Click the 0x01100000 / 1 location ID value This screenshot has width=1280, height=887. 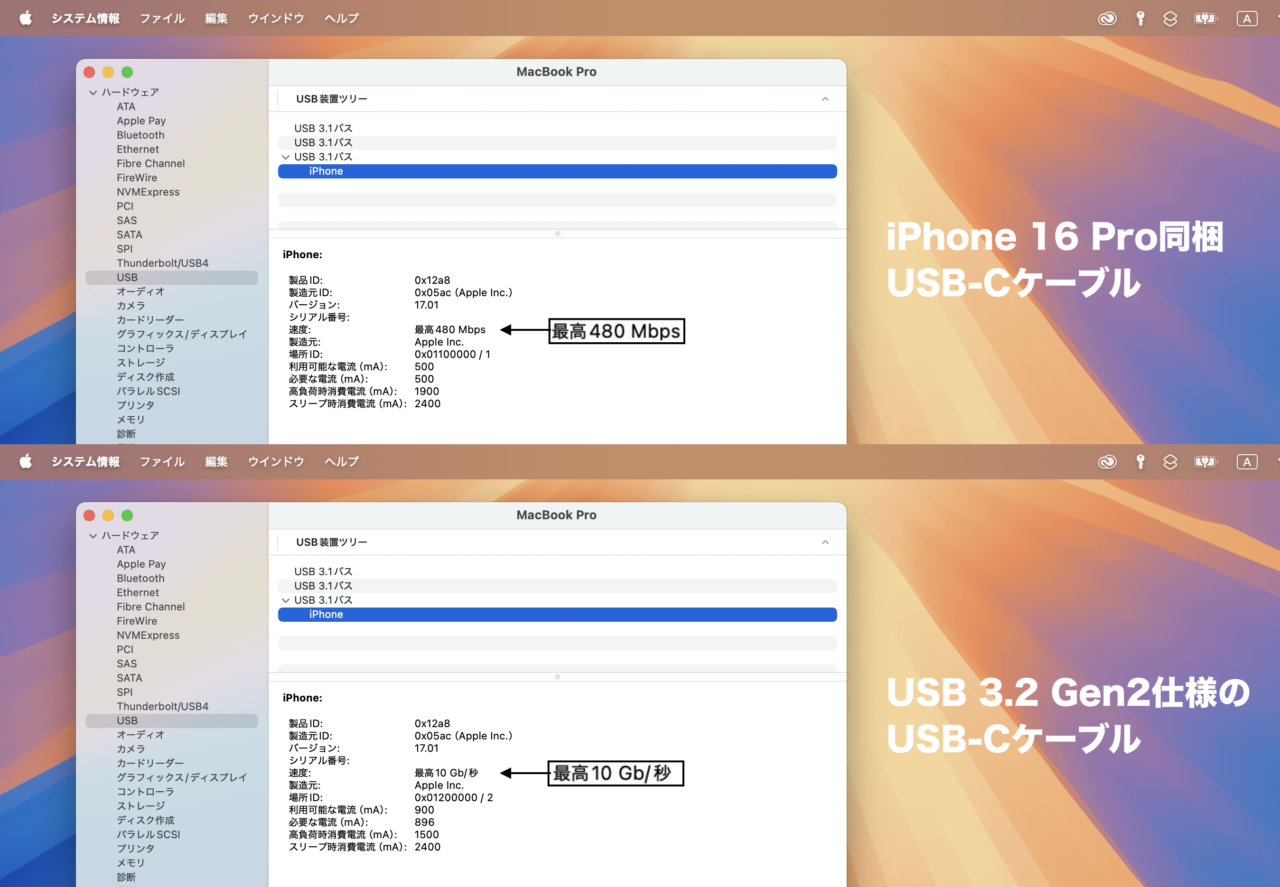452,354
